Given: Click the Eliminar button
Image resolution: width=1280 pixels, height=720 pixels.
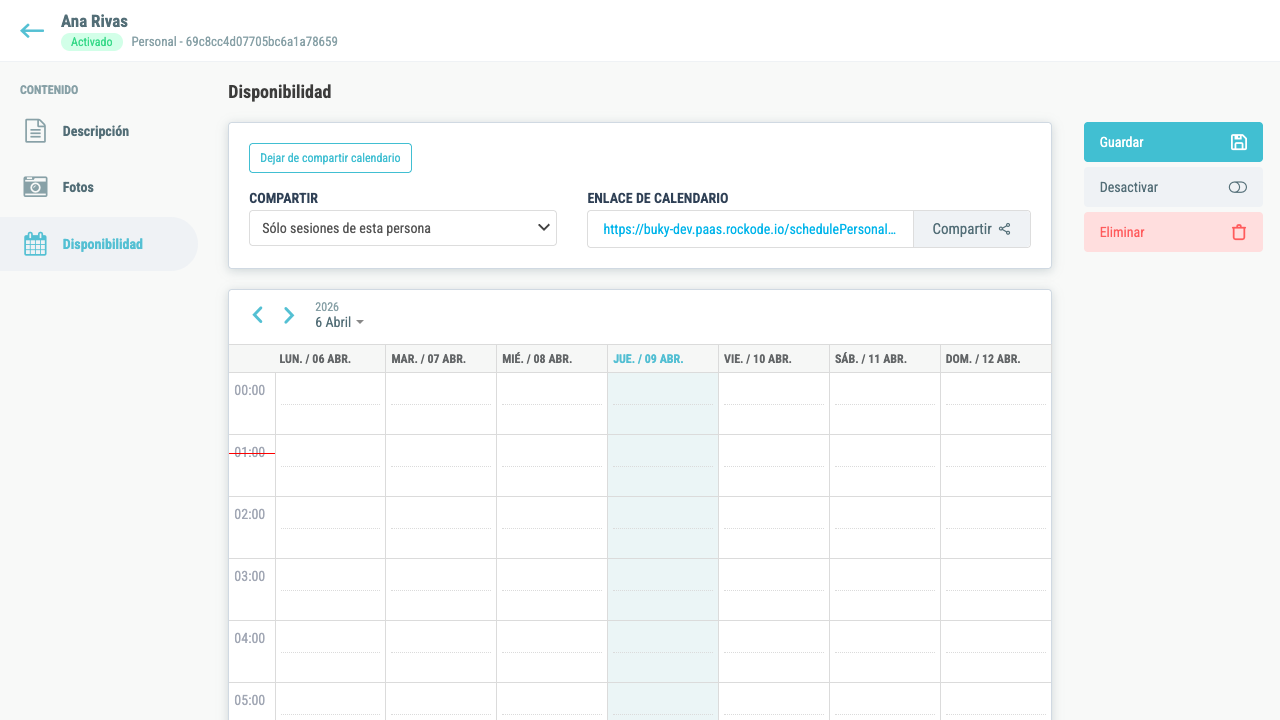Looking at the screenshot, I should click(x=1173, y=232).
